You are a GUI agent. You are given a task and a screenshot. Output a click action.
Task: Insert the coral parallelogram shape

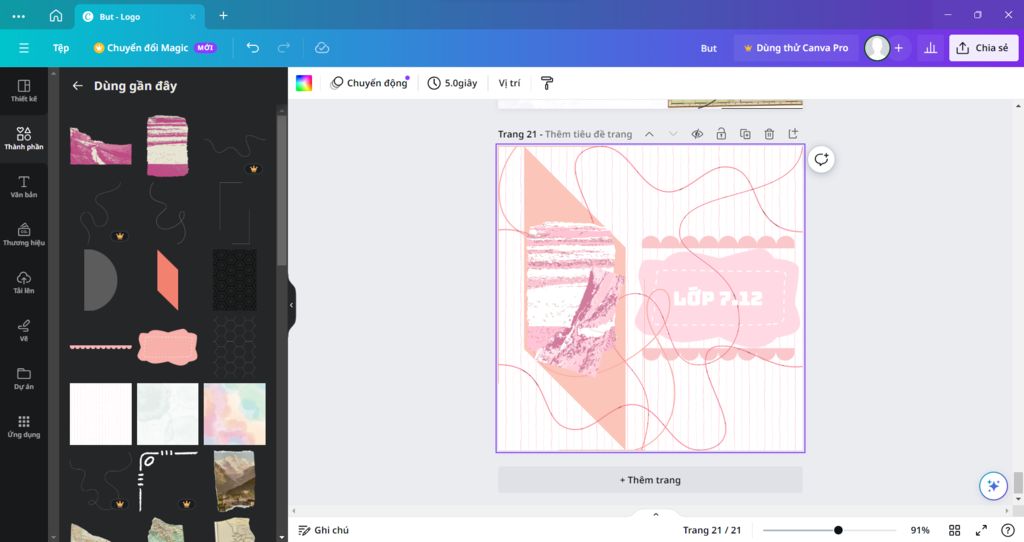167,279
